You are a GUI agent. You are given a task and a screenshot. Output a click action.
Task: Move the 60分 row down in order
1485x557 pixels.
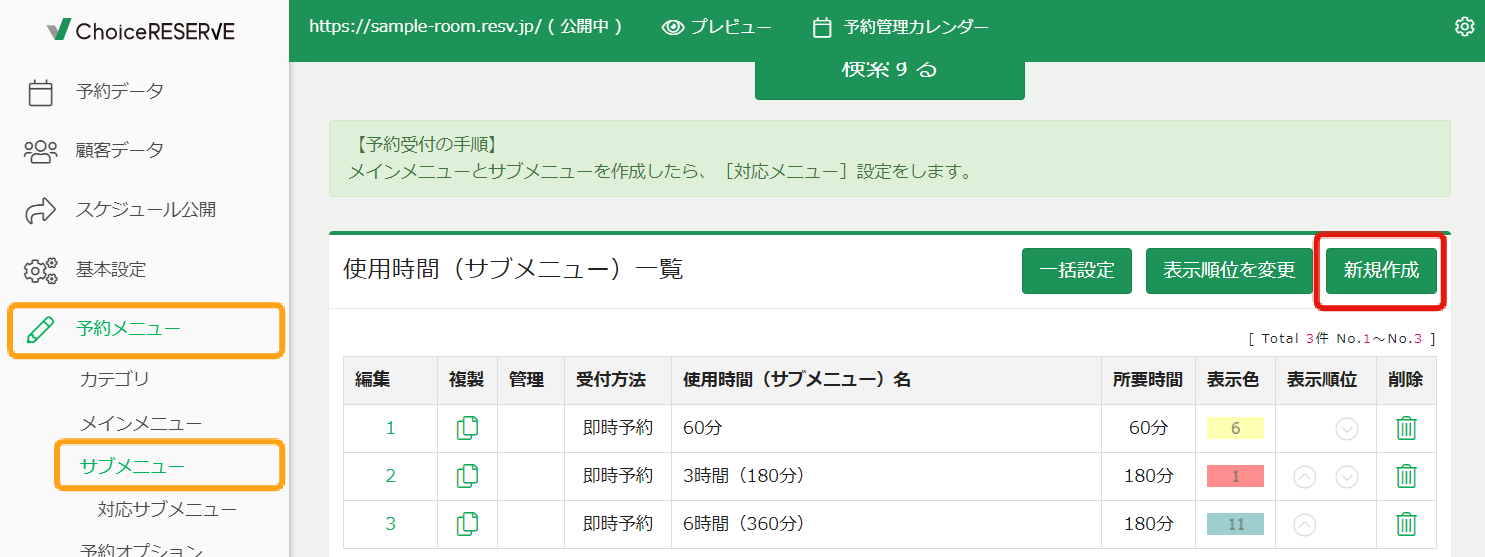click(1347, 429)
